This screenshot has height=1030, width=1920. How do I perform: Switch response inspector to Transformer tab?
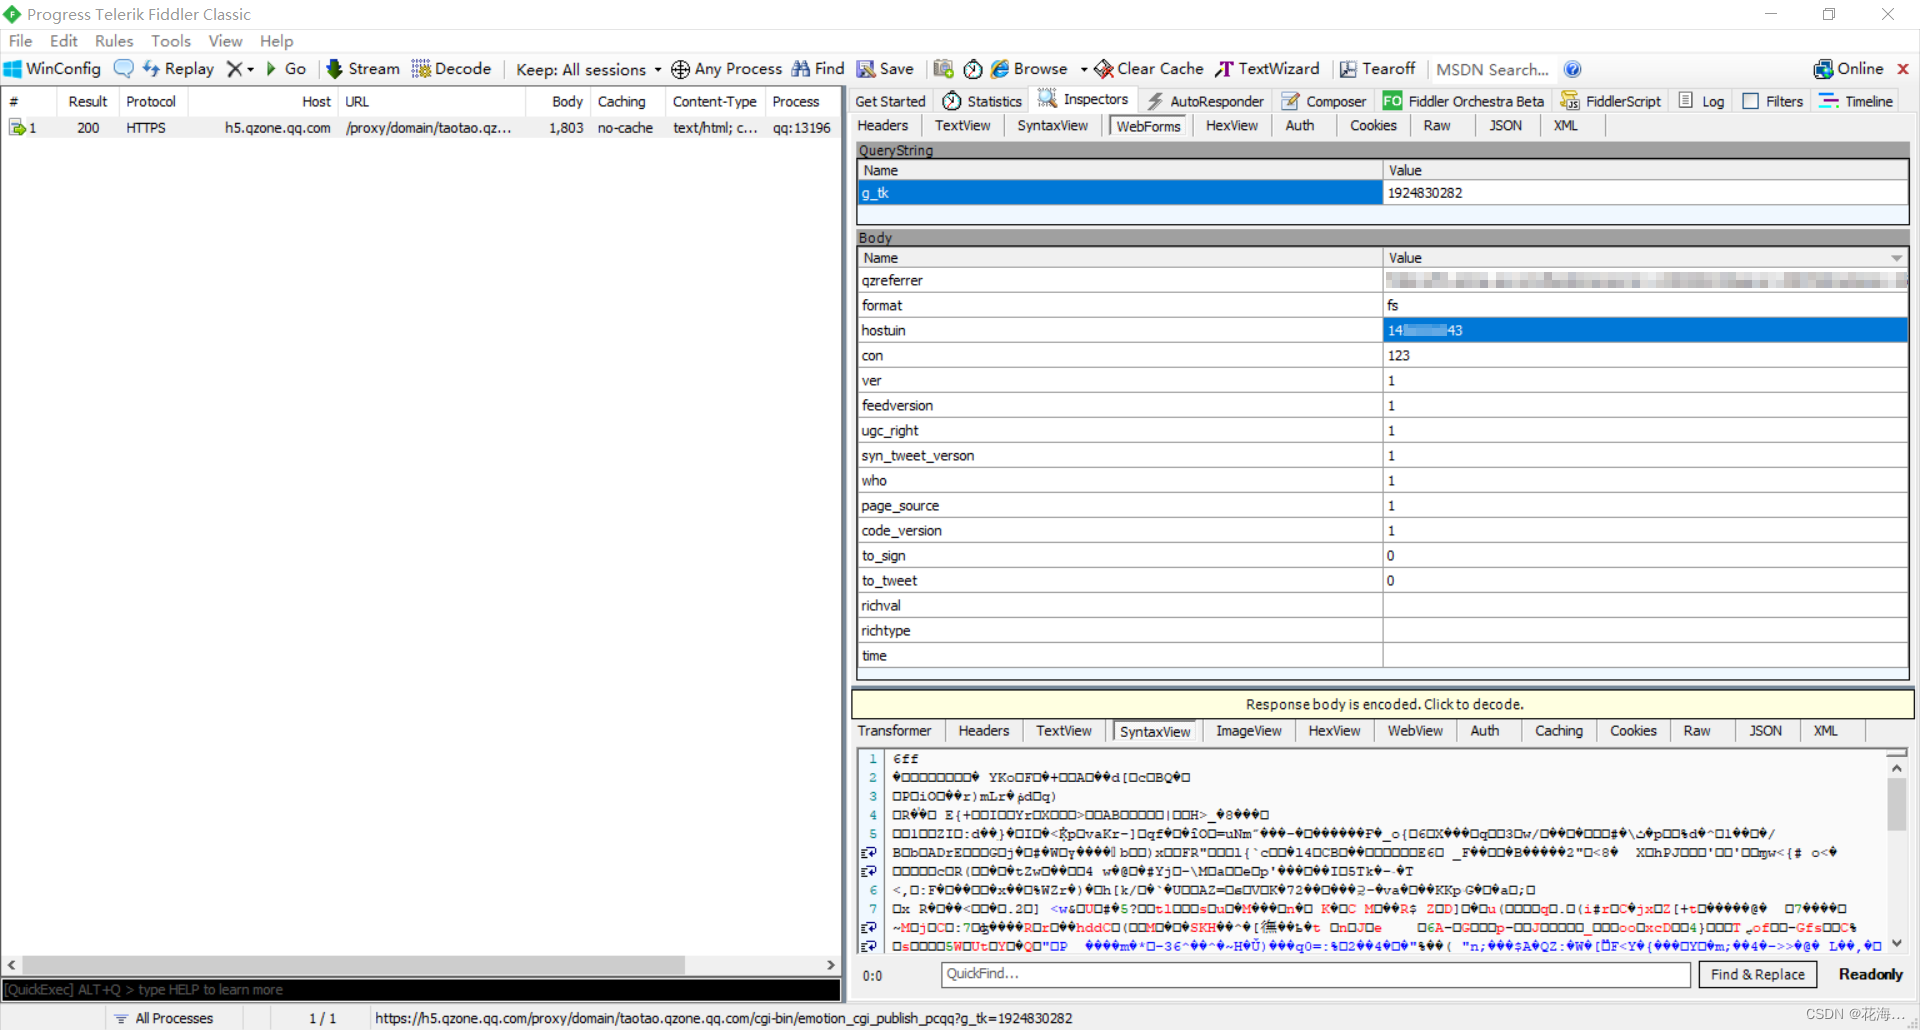point(894,731)
